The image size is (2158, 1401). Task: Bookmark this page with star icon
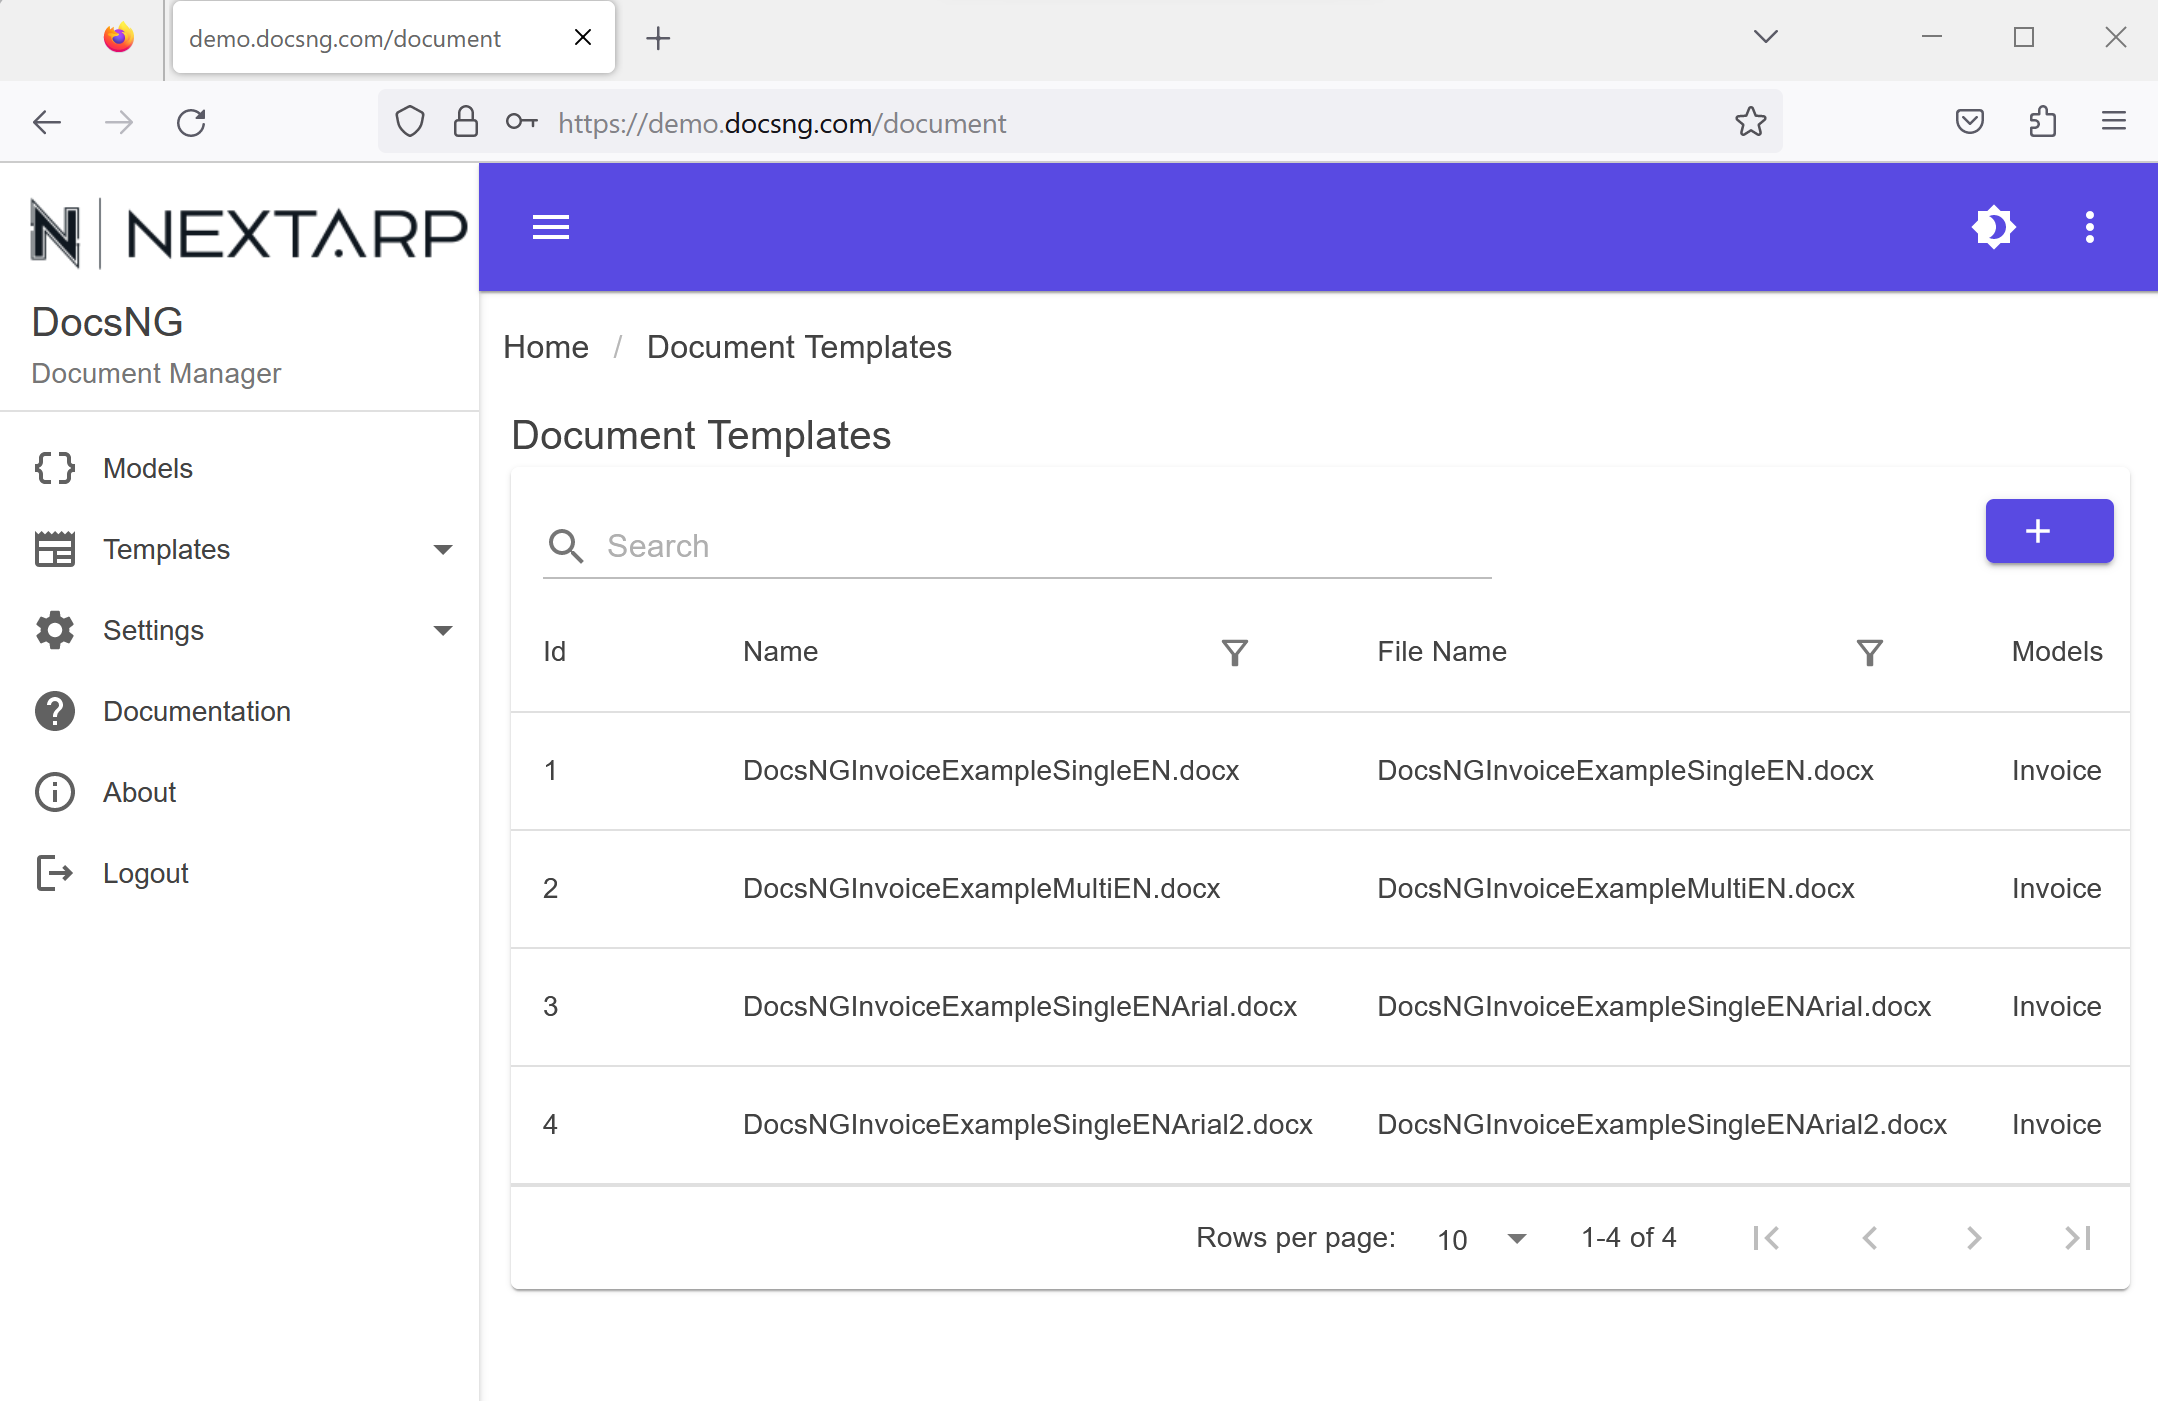click(1750, 122)
